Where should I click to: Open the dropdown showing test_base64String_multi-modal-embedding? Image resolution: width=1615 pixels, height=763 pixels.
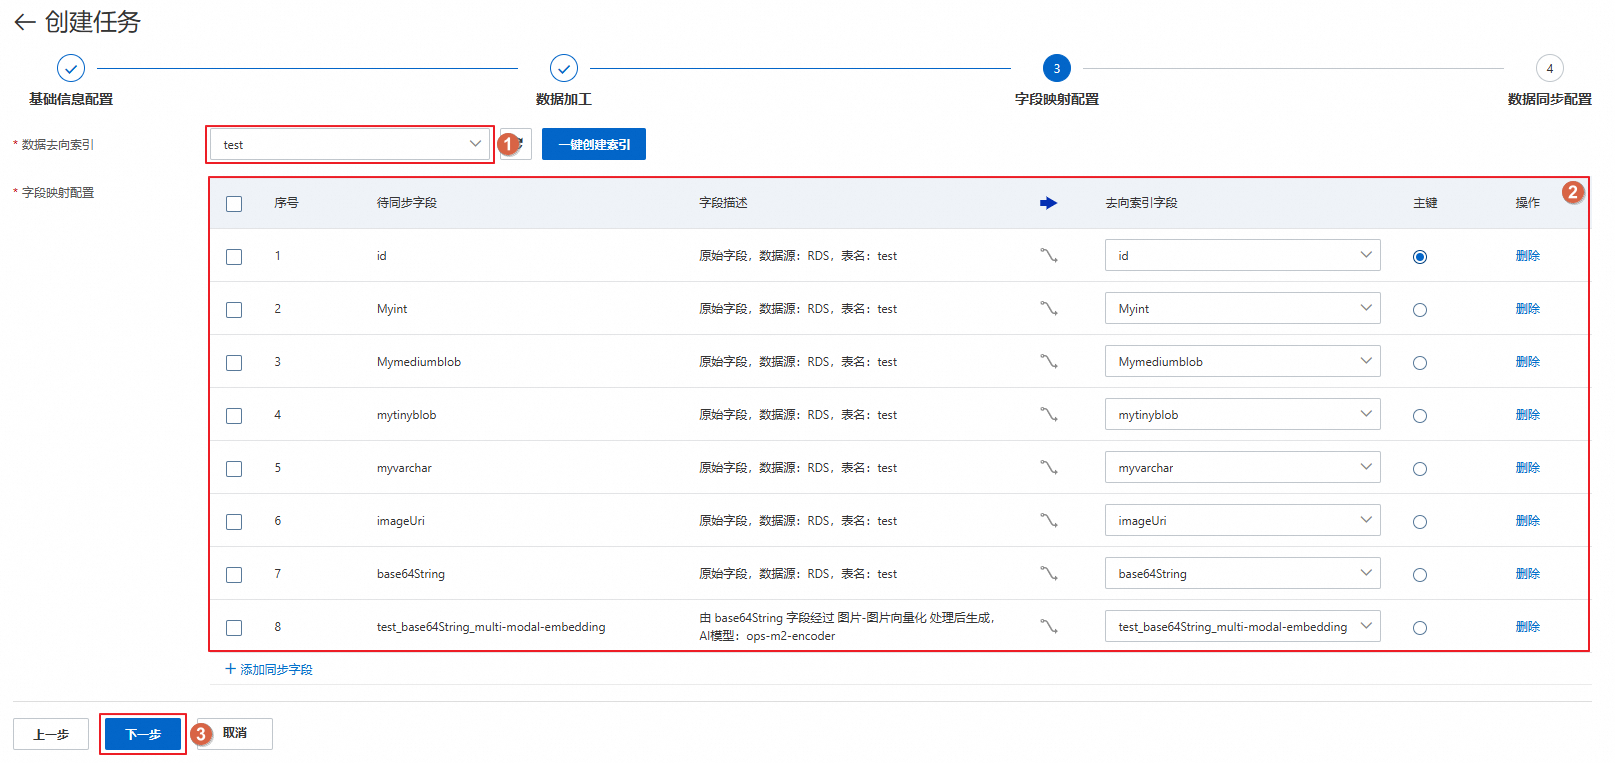1242,626
